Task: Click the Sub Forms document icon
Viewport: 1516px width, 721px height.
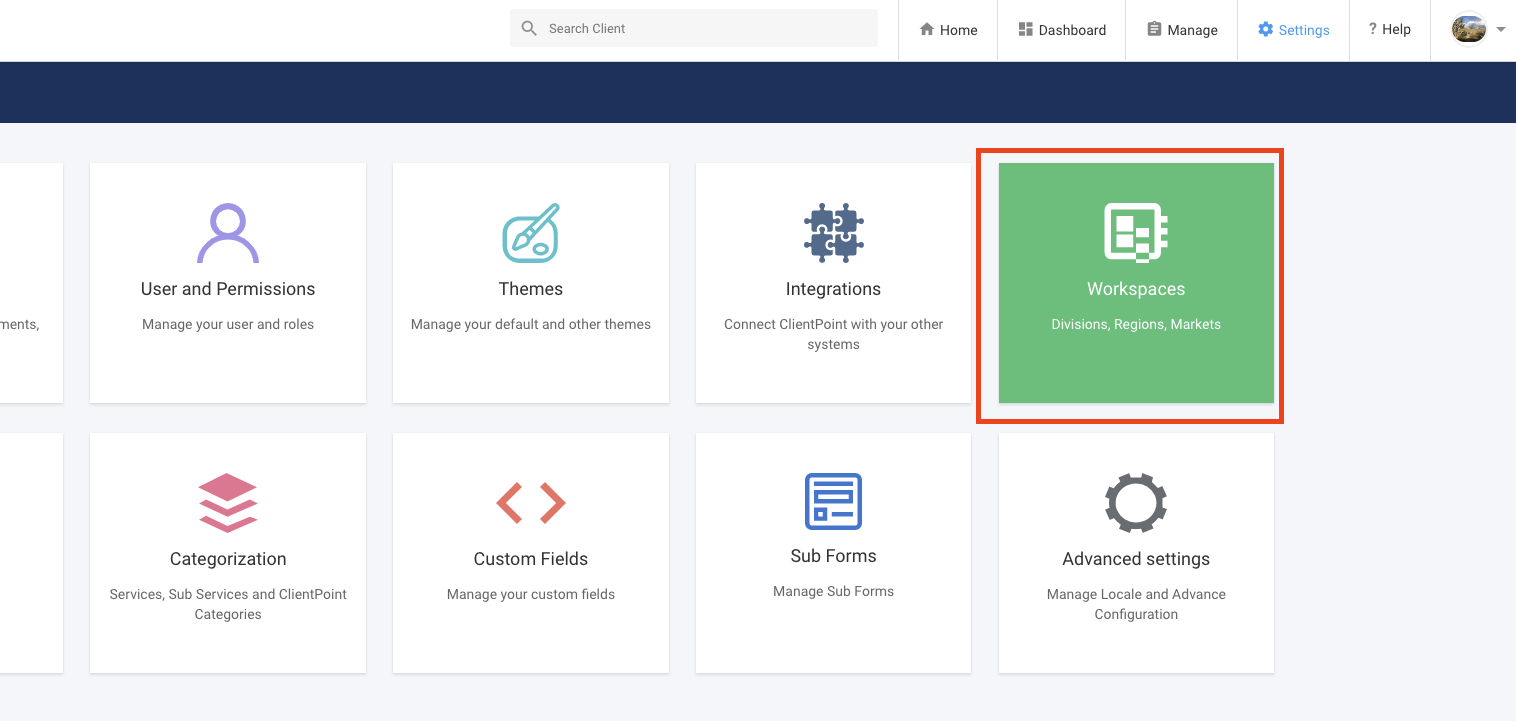Action: tap(833, 502)
